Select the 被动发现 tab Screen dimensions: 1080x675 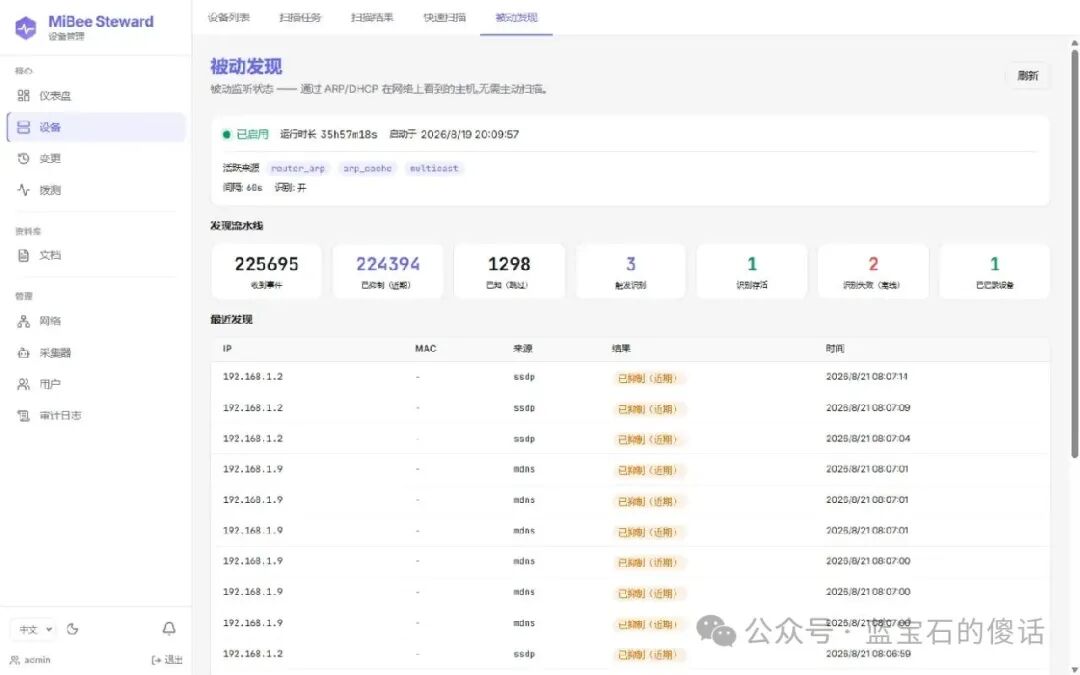click(516, 18)
